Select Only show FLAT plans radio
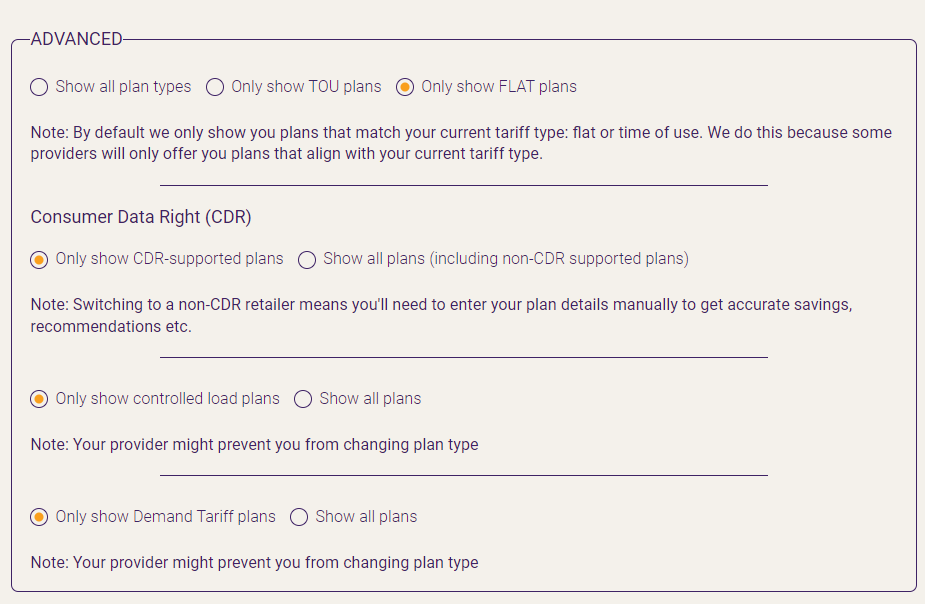Image resolution: width=925 pixels, height=604 pixels. [405, 87]
